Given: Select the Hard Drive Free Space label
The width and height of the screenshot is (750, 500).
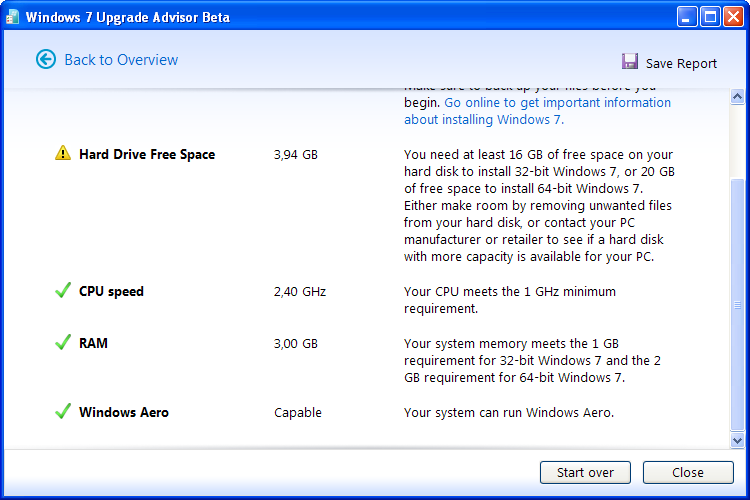Looking at the screenshot, I should click(147, 155).
